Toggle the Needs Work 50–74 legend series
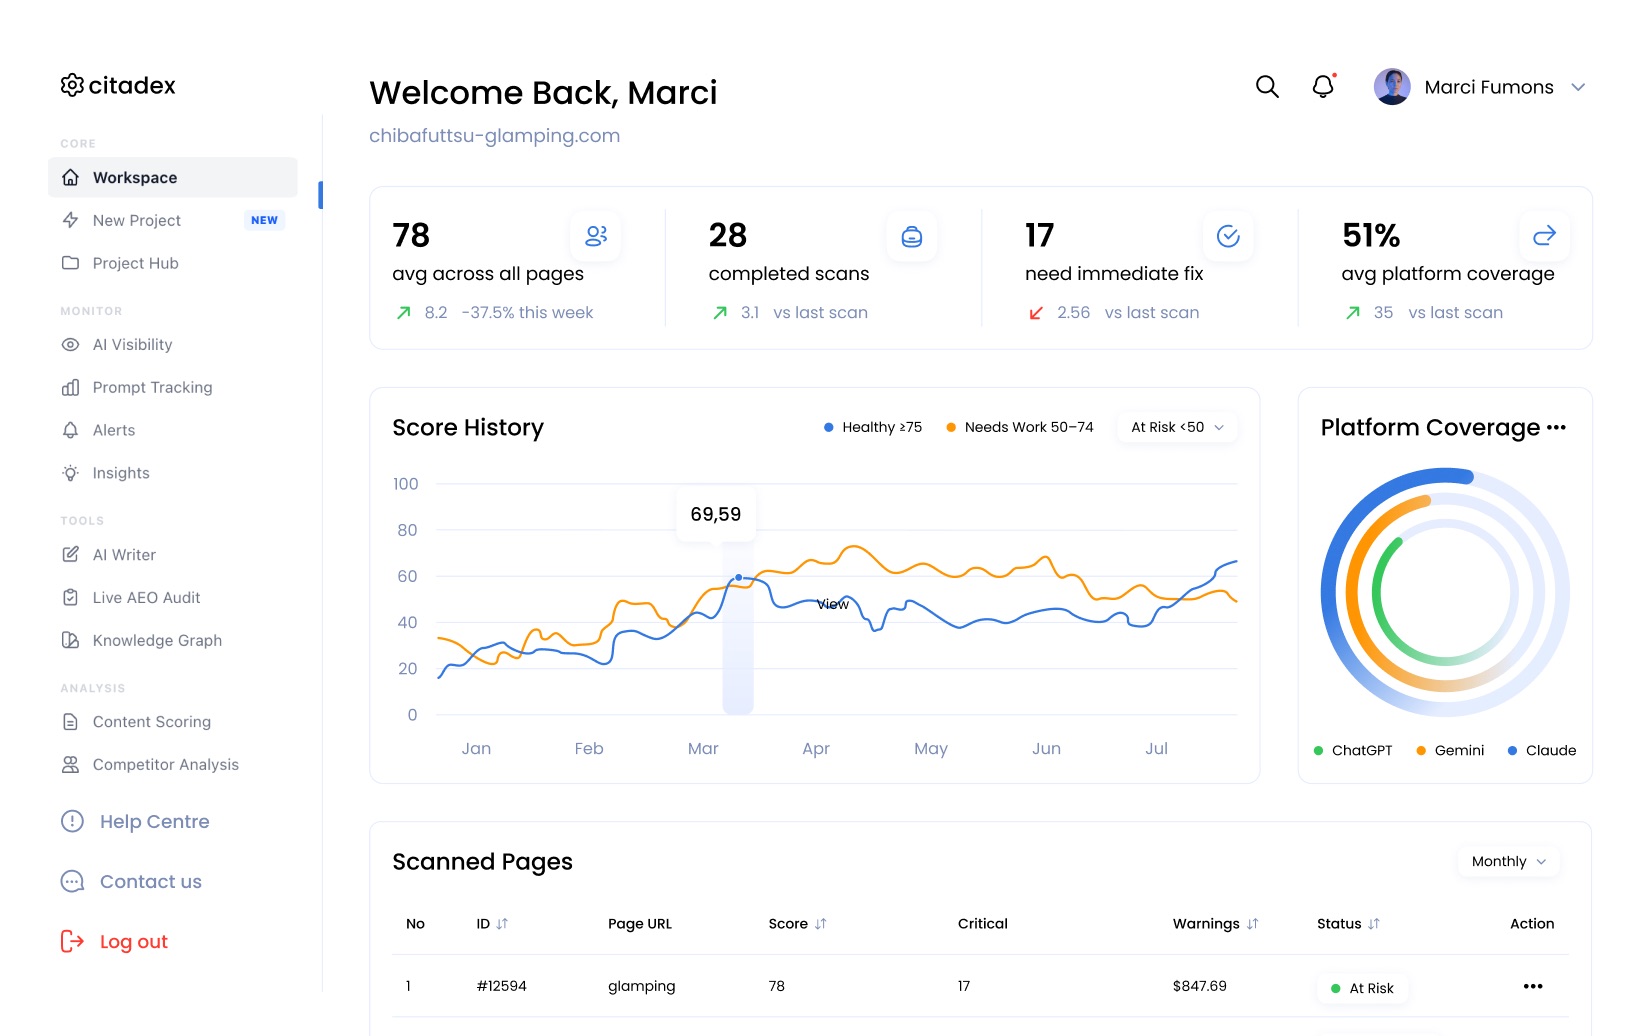Image resolution: width=1646 pixels, height=1036 pixels. (1019, 427)
